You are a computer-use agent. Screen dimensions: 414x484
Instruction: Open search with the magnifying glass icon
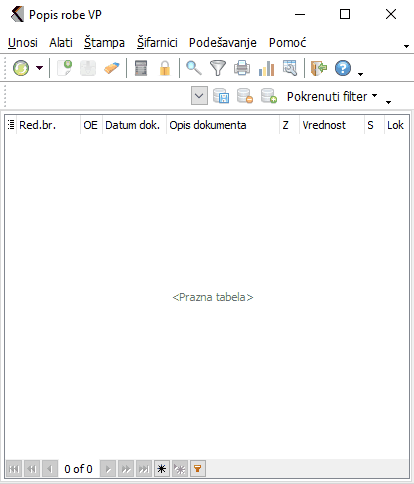point(193,68)
